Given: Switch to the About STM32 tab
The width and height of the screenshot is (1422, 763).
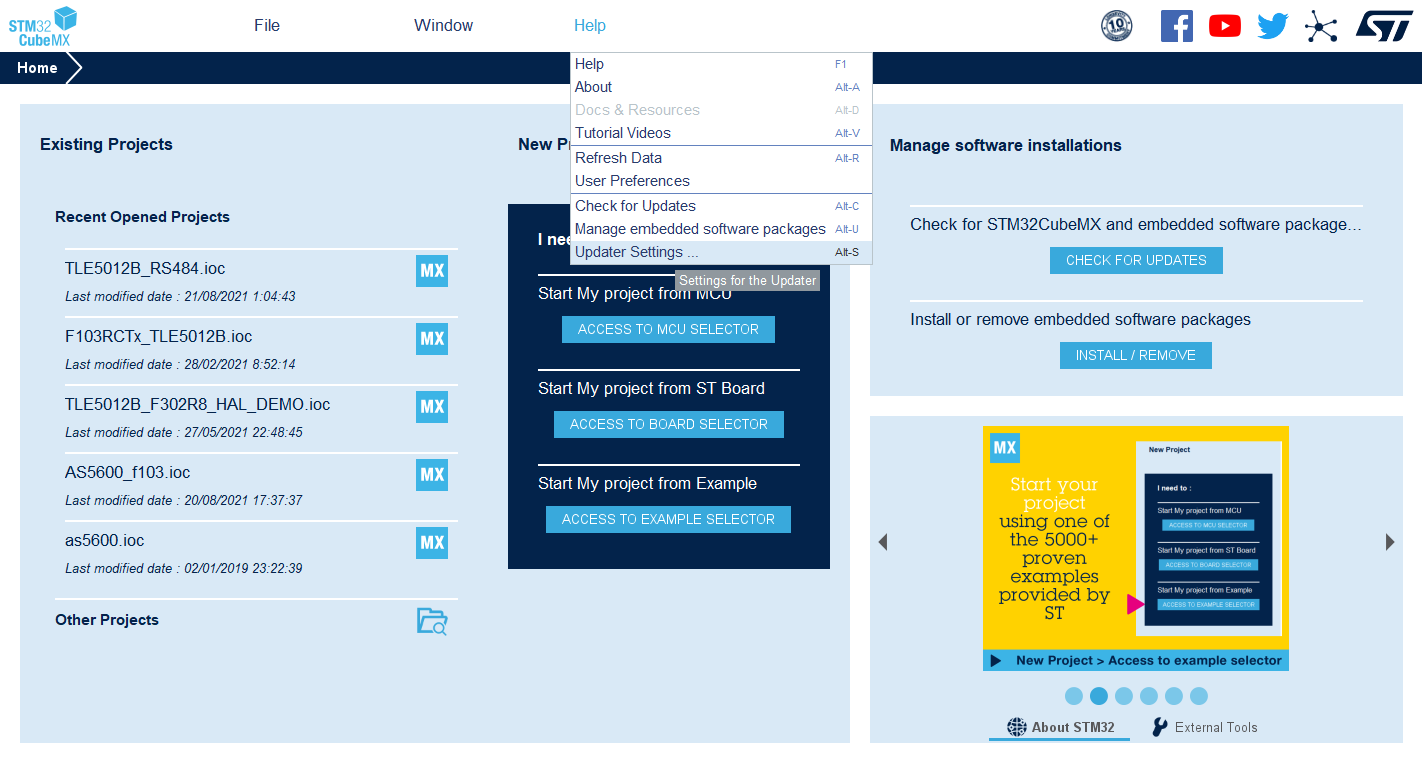Looking at the screenshot, I should click(x=1060, y=727).
